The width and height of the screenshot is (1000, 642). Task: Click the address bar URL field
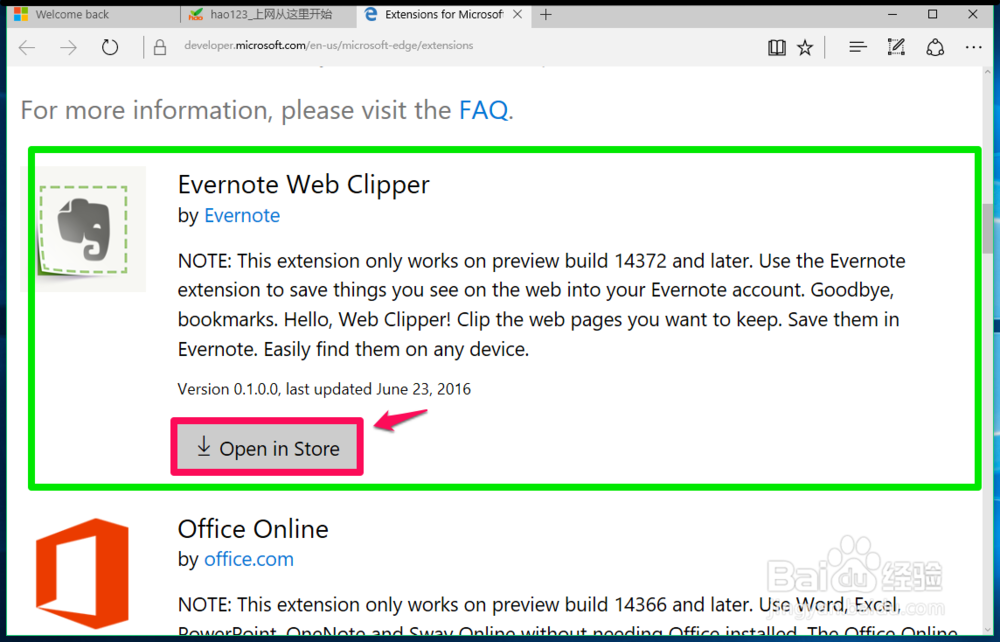pyautogui.click(x=328, y=45)
